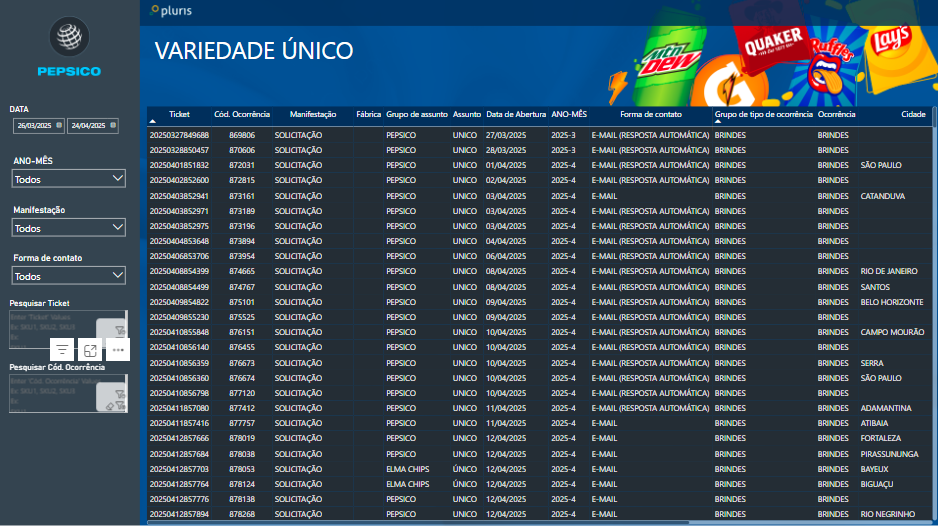
Task: Sort by Cidade column header
Action: click(x=913, y=114)
